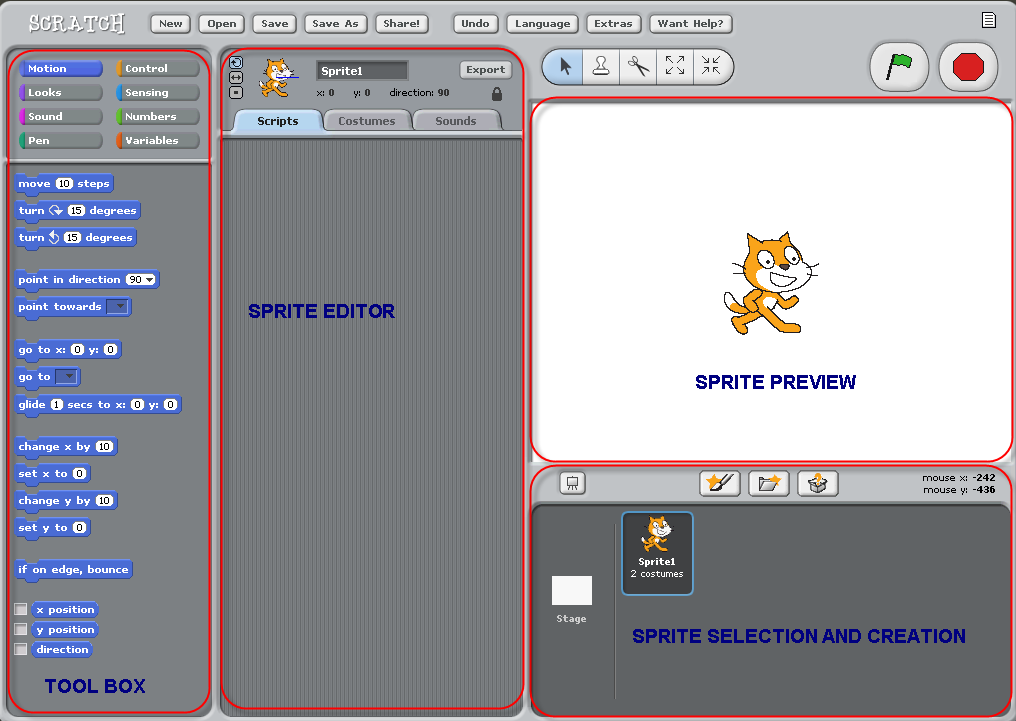Click the turn counterclockwise 15 degrees block

point(75,238)
